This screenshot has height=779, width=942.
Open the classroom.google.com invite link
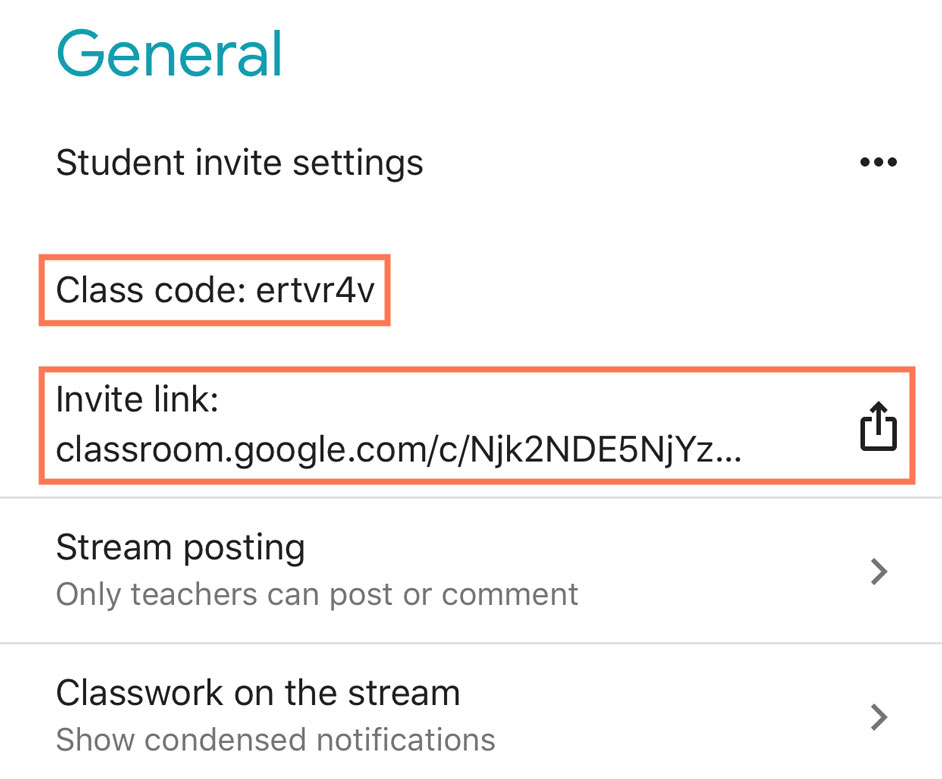pos(400,449)
